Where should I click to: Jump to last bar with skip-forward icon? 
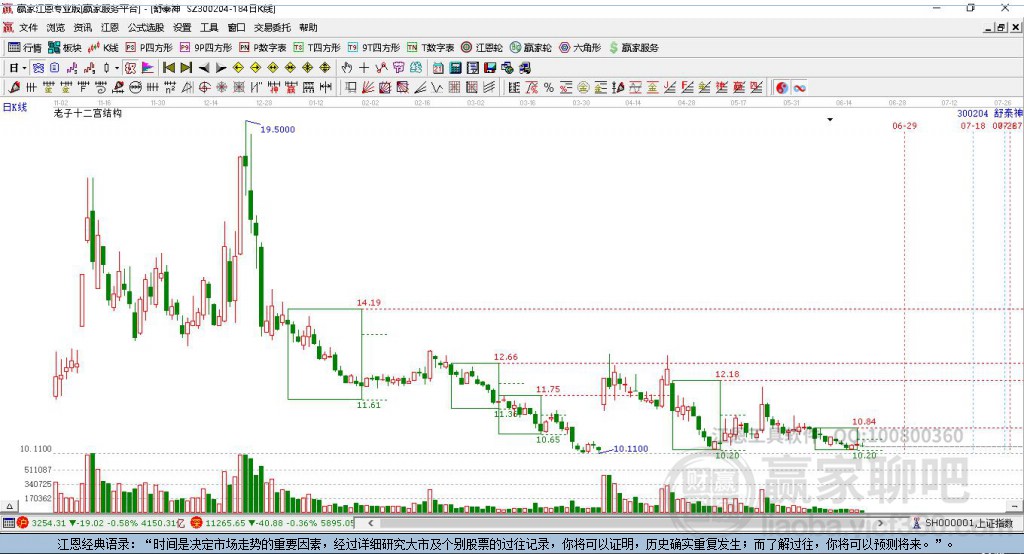186,68
